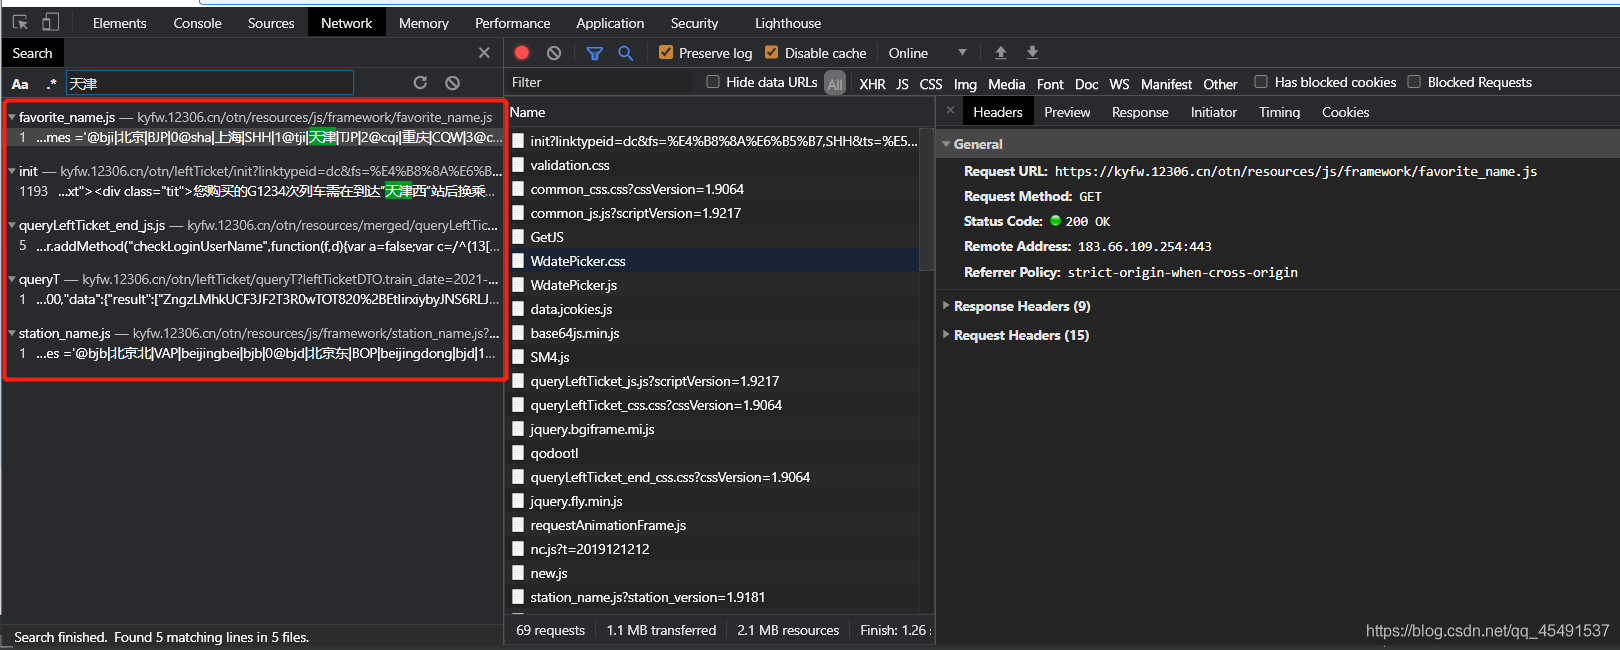Collapse the queryLeftTicket_end_js.js search result
Viewport: 1620px width, 650px height.
(12, 225)
